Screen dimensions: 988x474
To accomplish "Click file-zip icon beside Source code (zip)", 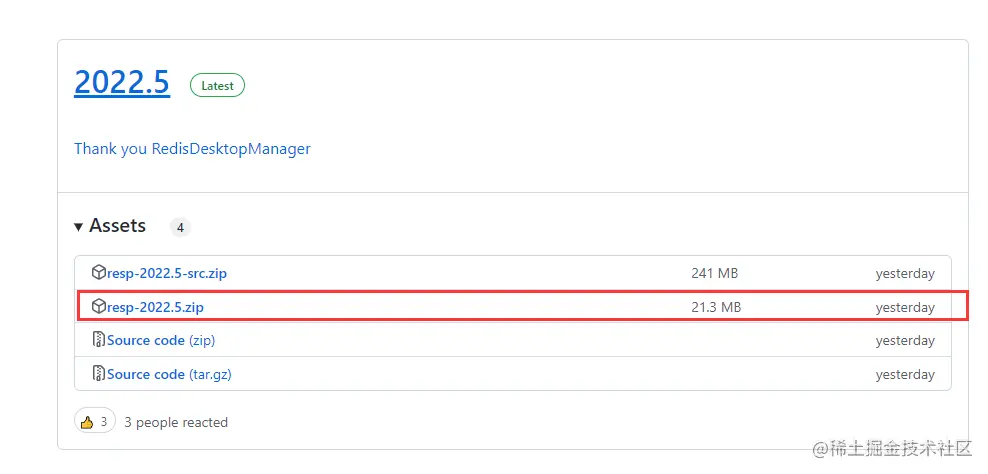I will pyautogui.click(x=98, y=340).
